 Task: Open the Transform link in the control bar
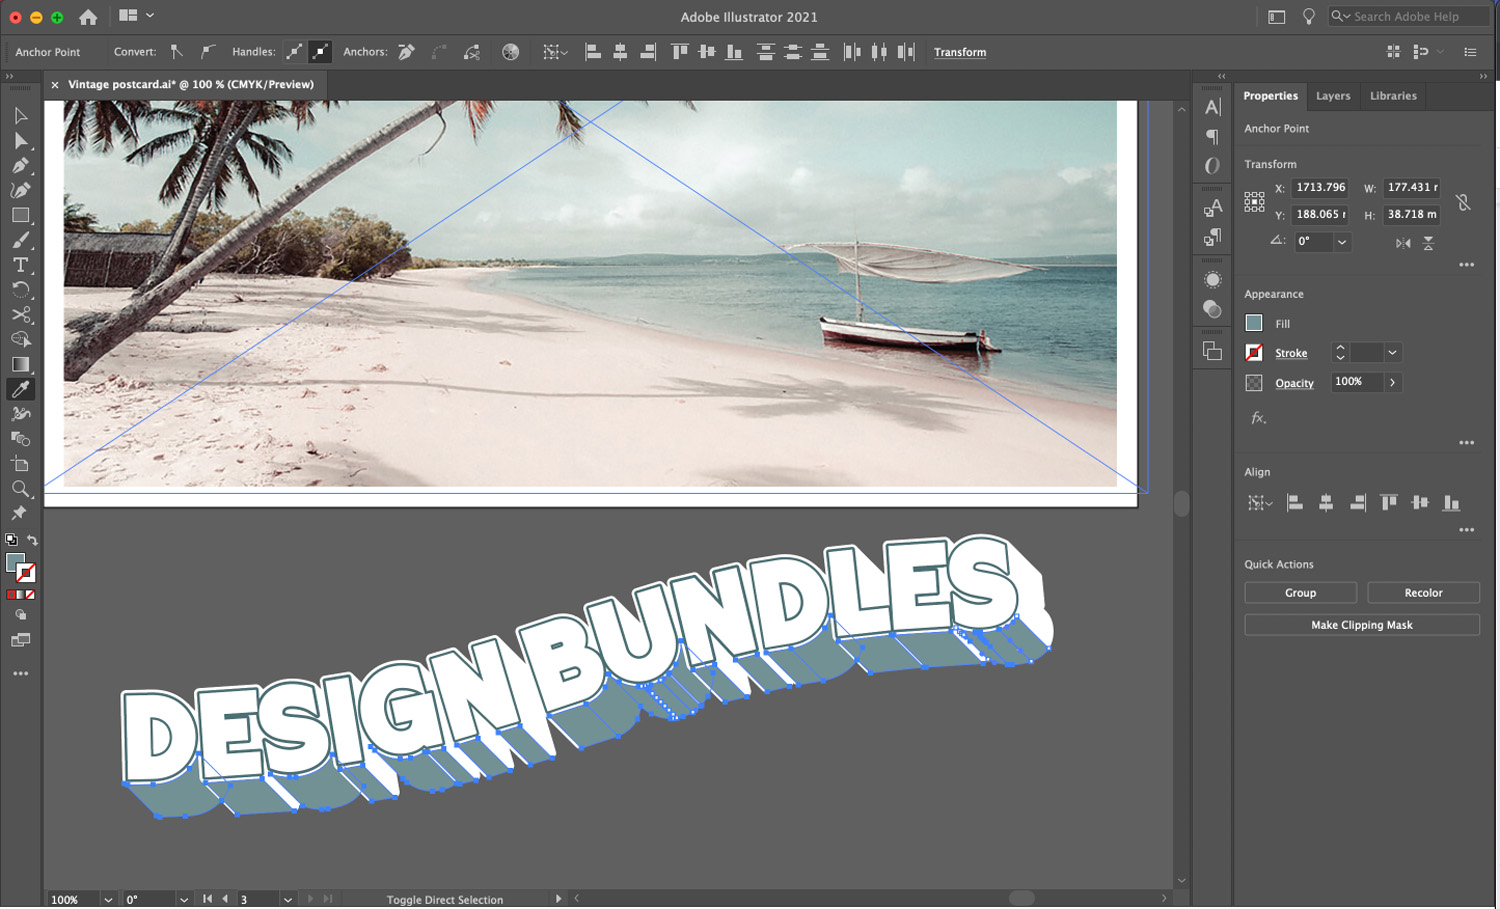pyautogui.click(x=960, y=52)
